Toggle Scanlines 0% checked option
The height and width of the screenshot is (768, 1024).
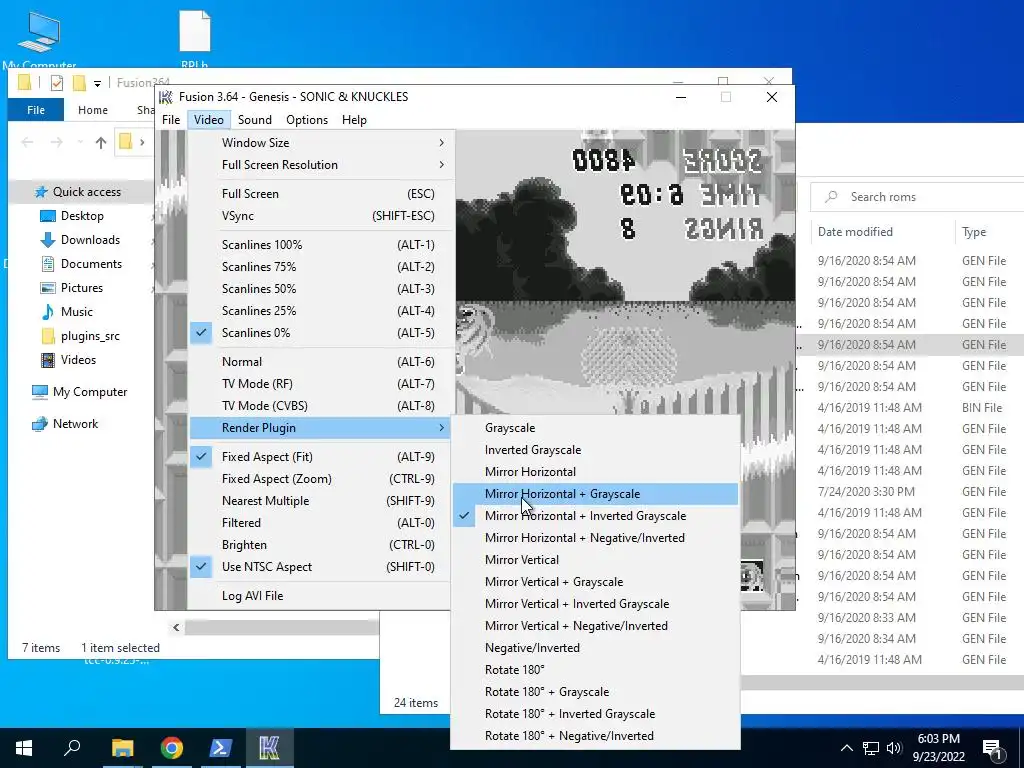320,333
